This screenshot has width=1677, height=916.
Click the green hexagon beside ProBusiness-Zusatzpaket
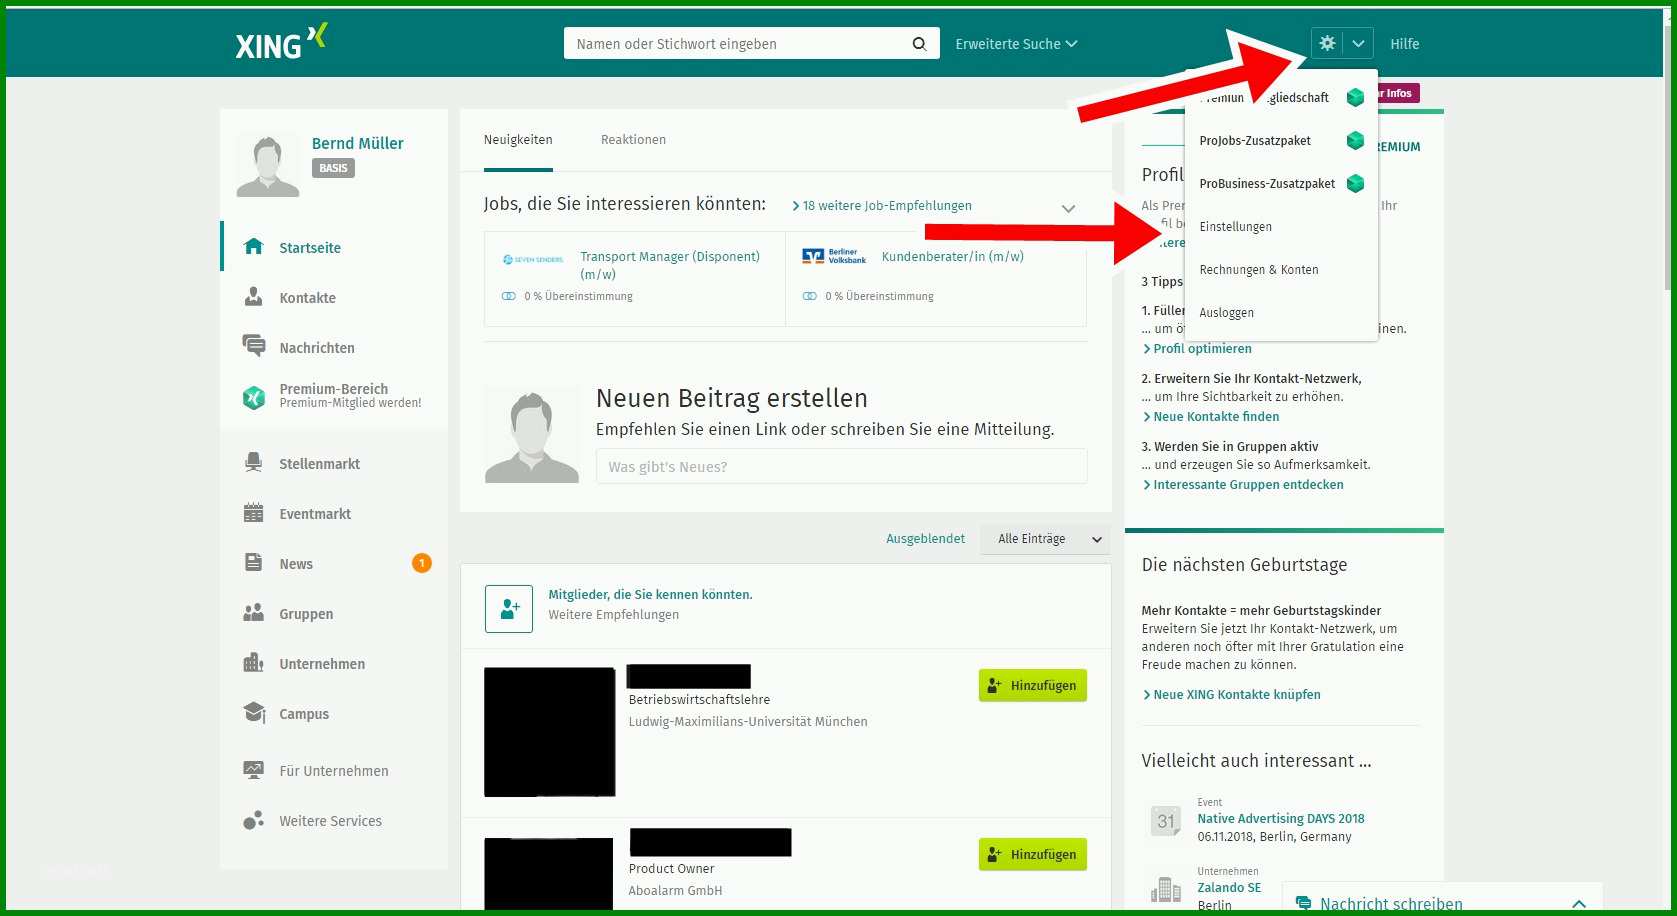pos(1355,183)
